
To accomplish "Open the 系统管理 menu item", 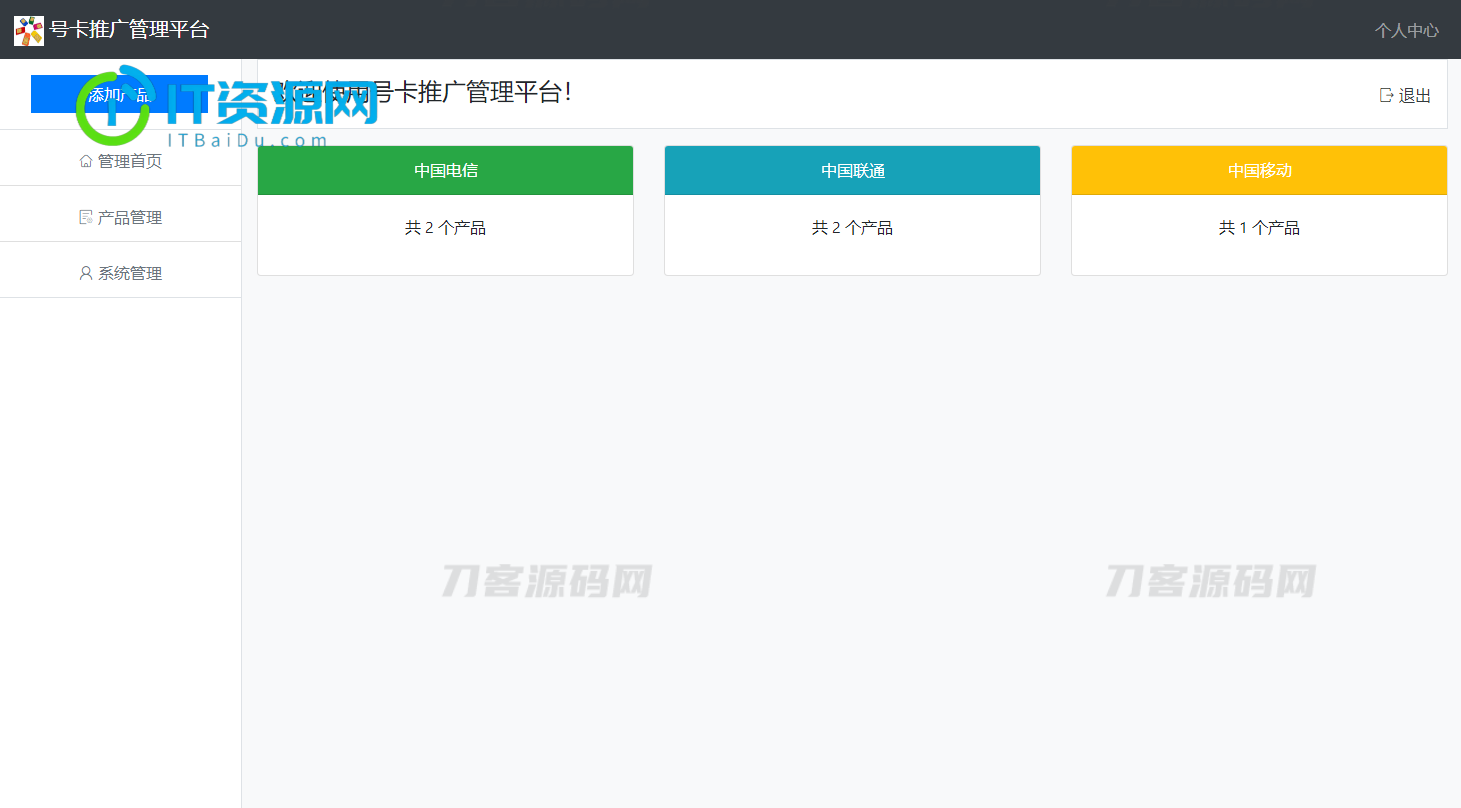I will click(120, 273).
